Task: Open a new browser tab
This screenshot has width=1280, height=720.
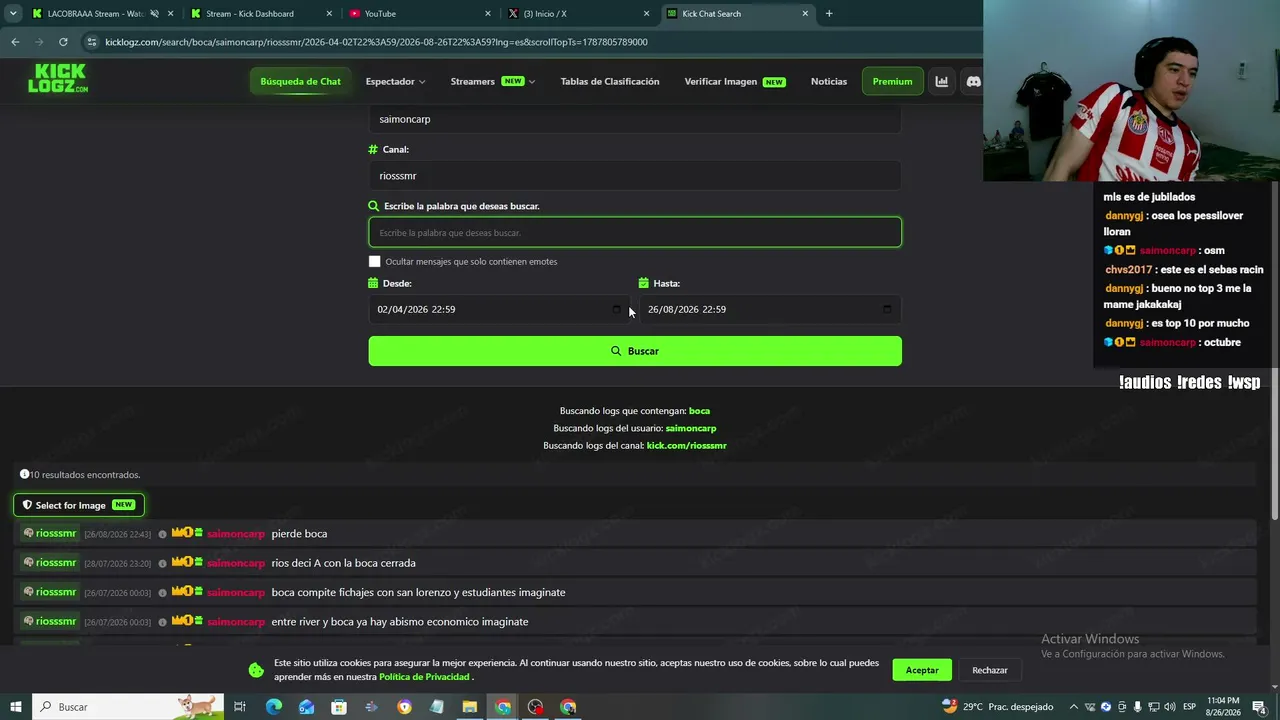Action: 829,14
